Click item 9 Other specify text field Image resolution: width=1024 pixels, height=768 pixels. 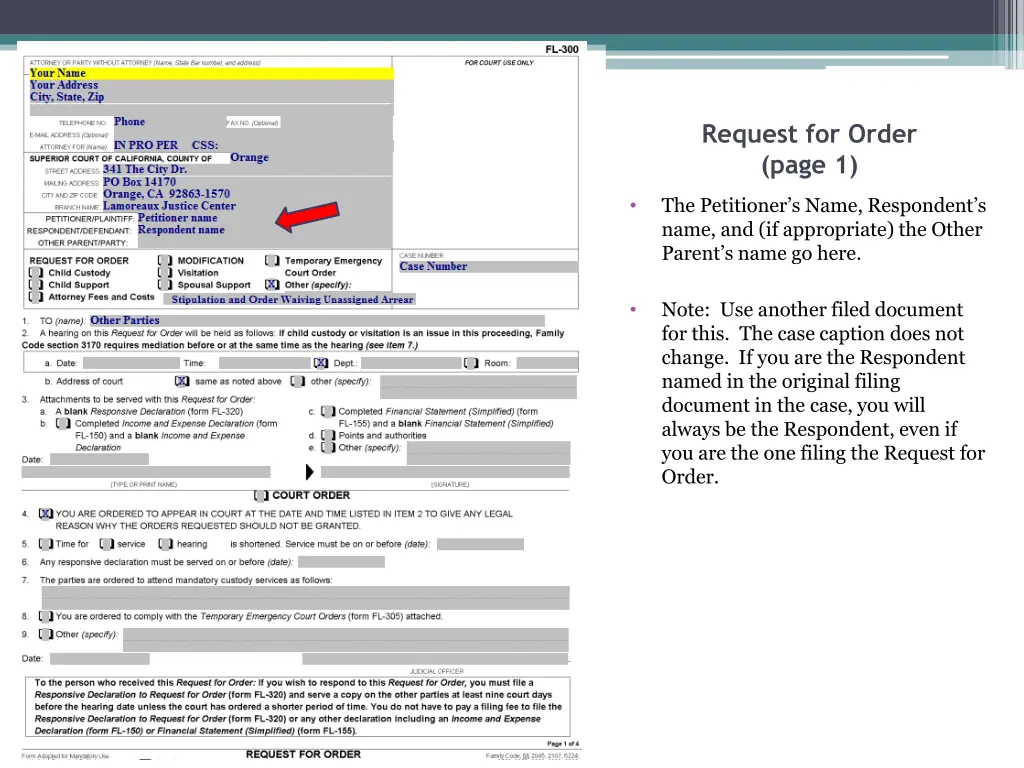[x=345, y=640]
